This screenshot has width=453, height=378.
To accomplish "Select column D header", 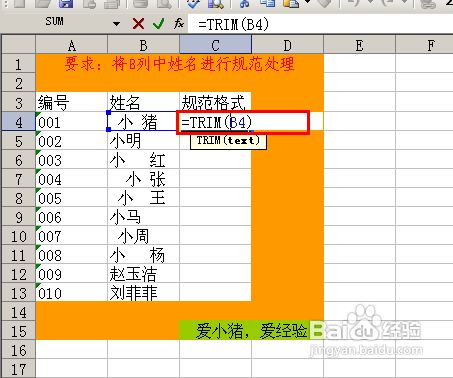I will (287, 45).
